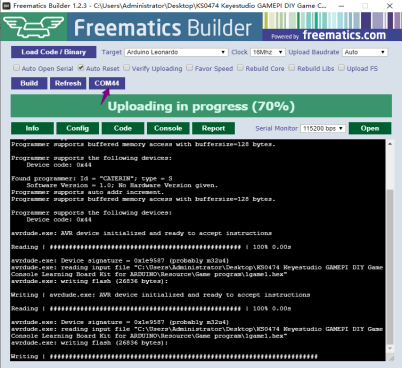The height and width of the screenshot is (369, 402).
Task: Show the Console tab
Action: click(x=168, y=128)
